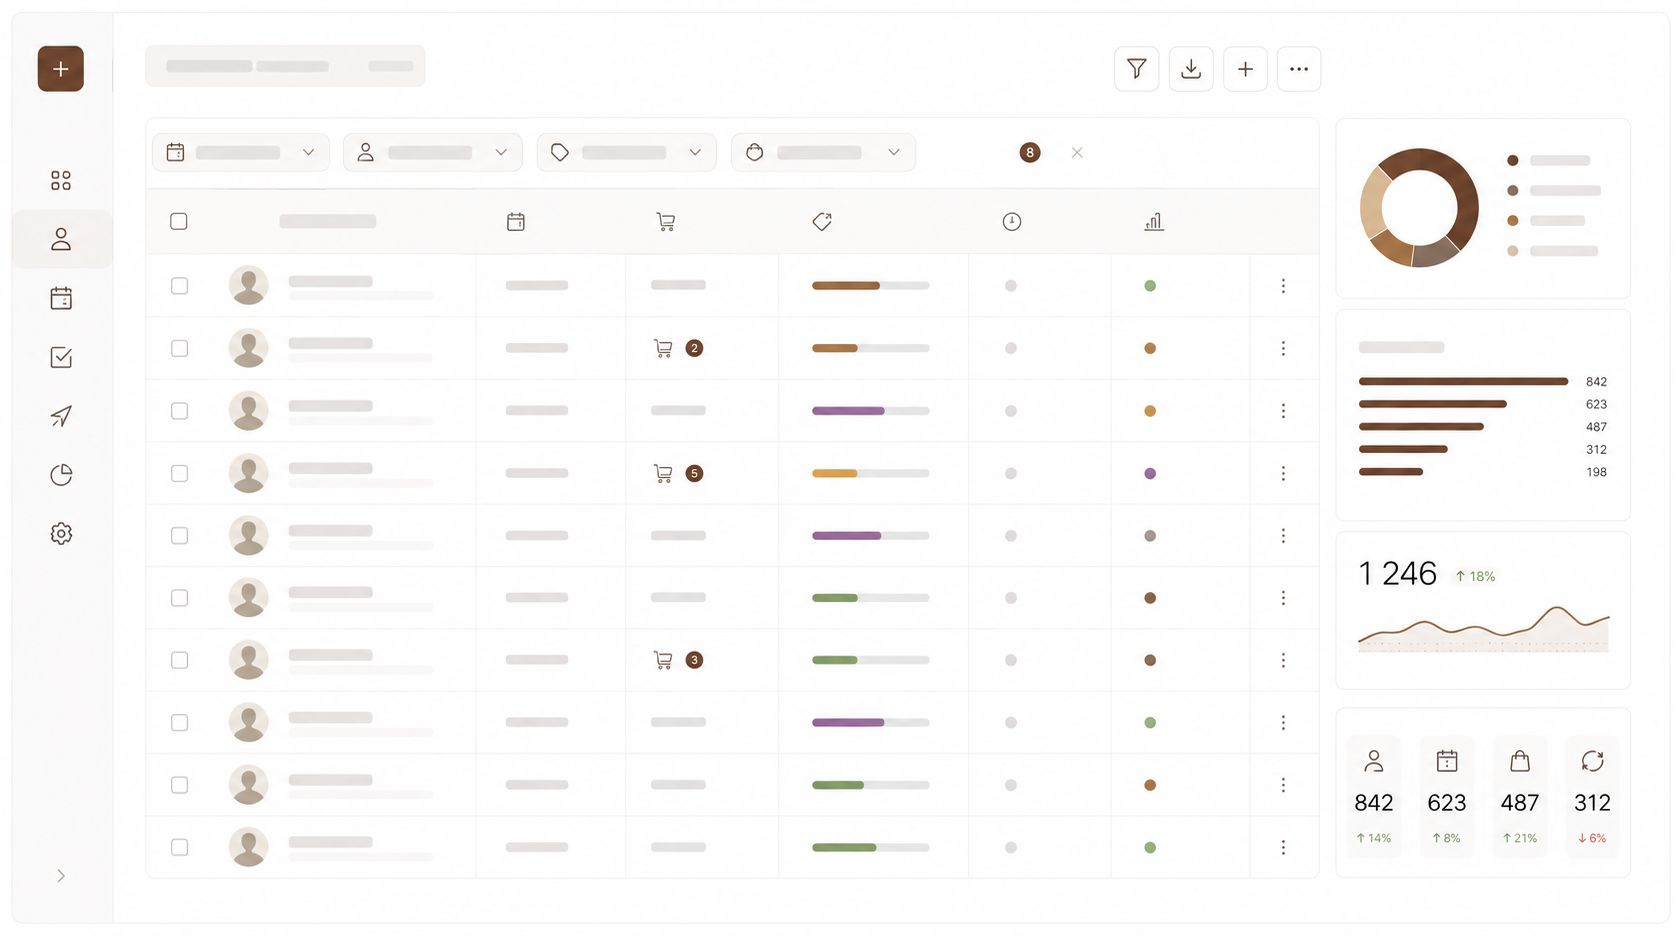The height and width of the screenshot is (936, 1680).
Task: Open the person filter dropdown
Action: (433, 152)
